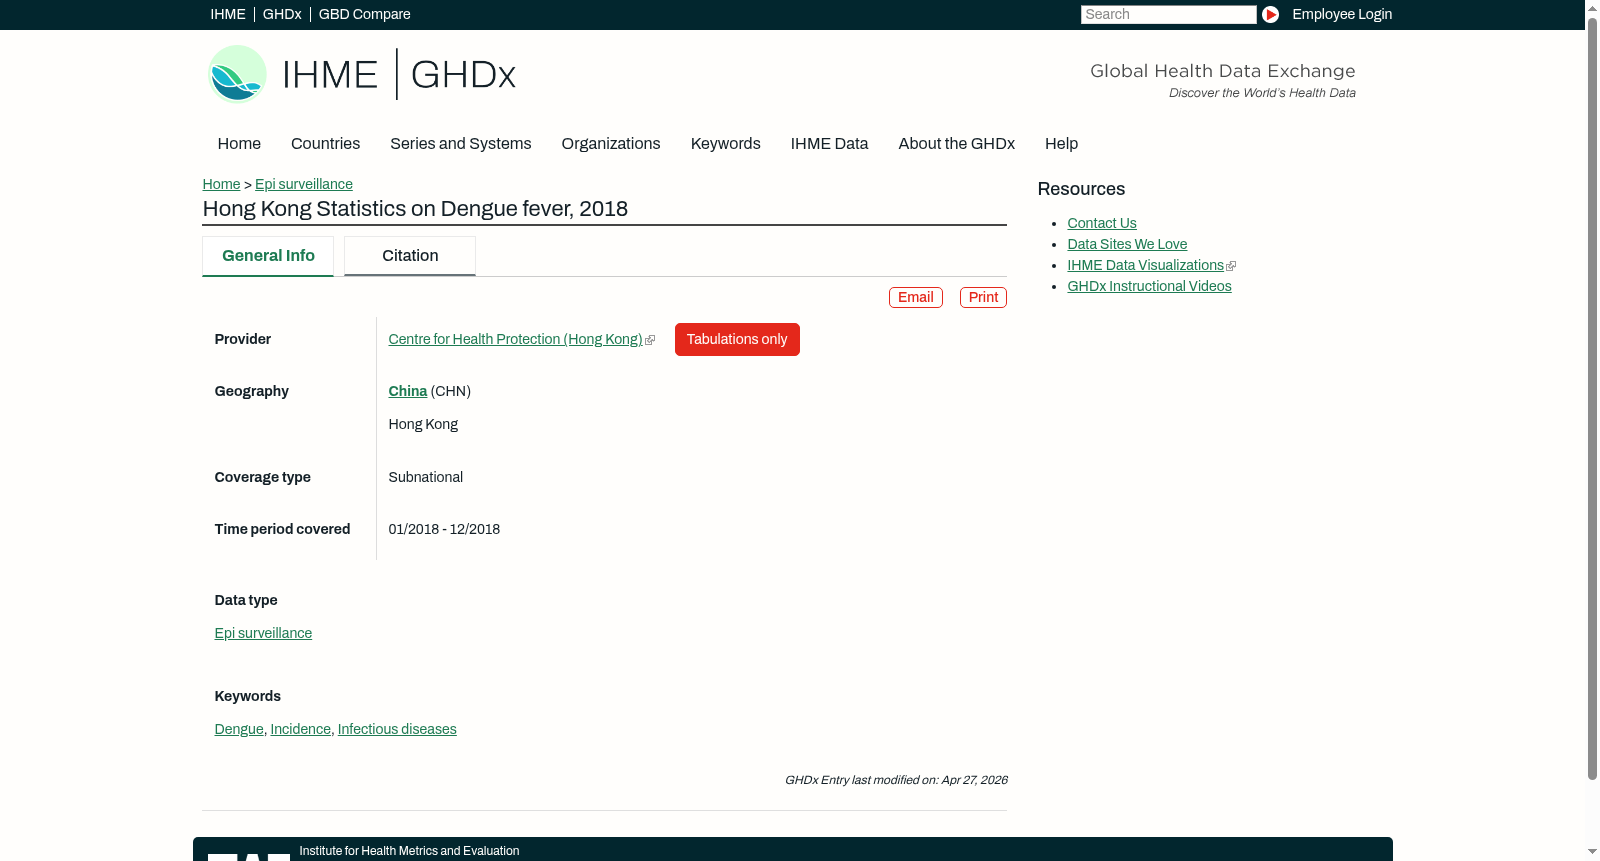Follow the Epi surveillance data type link
The image size is (1600, 861).
pyautogui.click(x=263, y=634)
